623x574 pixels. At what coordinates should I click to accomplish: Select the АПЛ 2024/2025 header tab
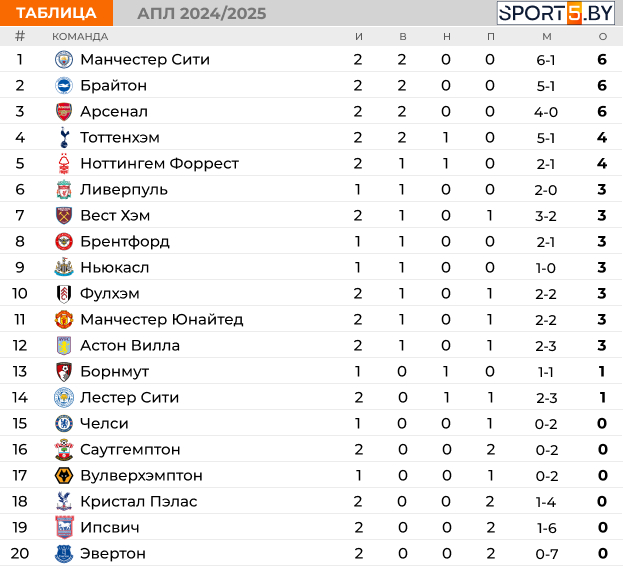(x=202, y=14)
